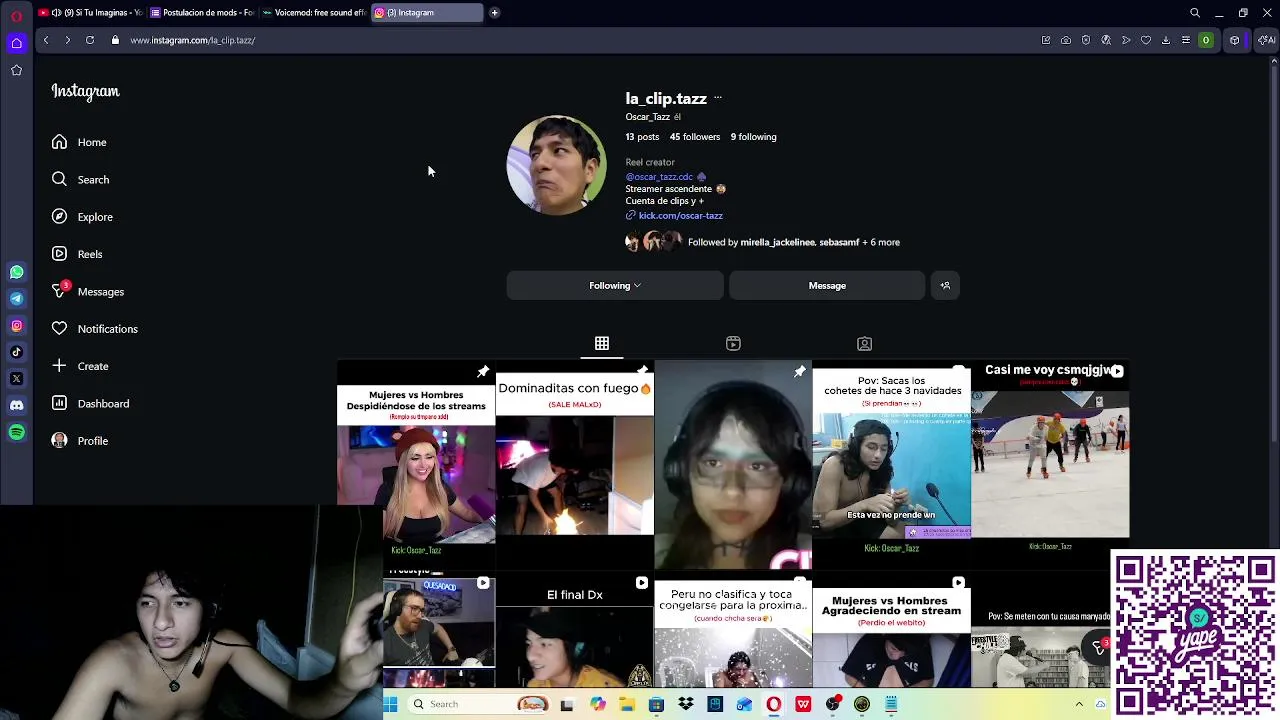This screenshot has width=1280, height=720.
Task: Open Instagram Notifications
Action: click(x=95, y=329)
